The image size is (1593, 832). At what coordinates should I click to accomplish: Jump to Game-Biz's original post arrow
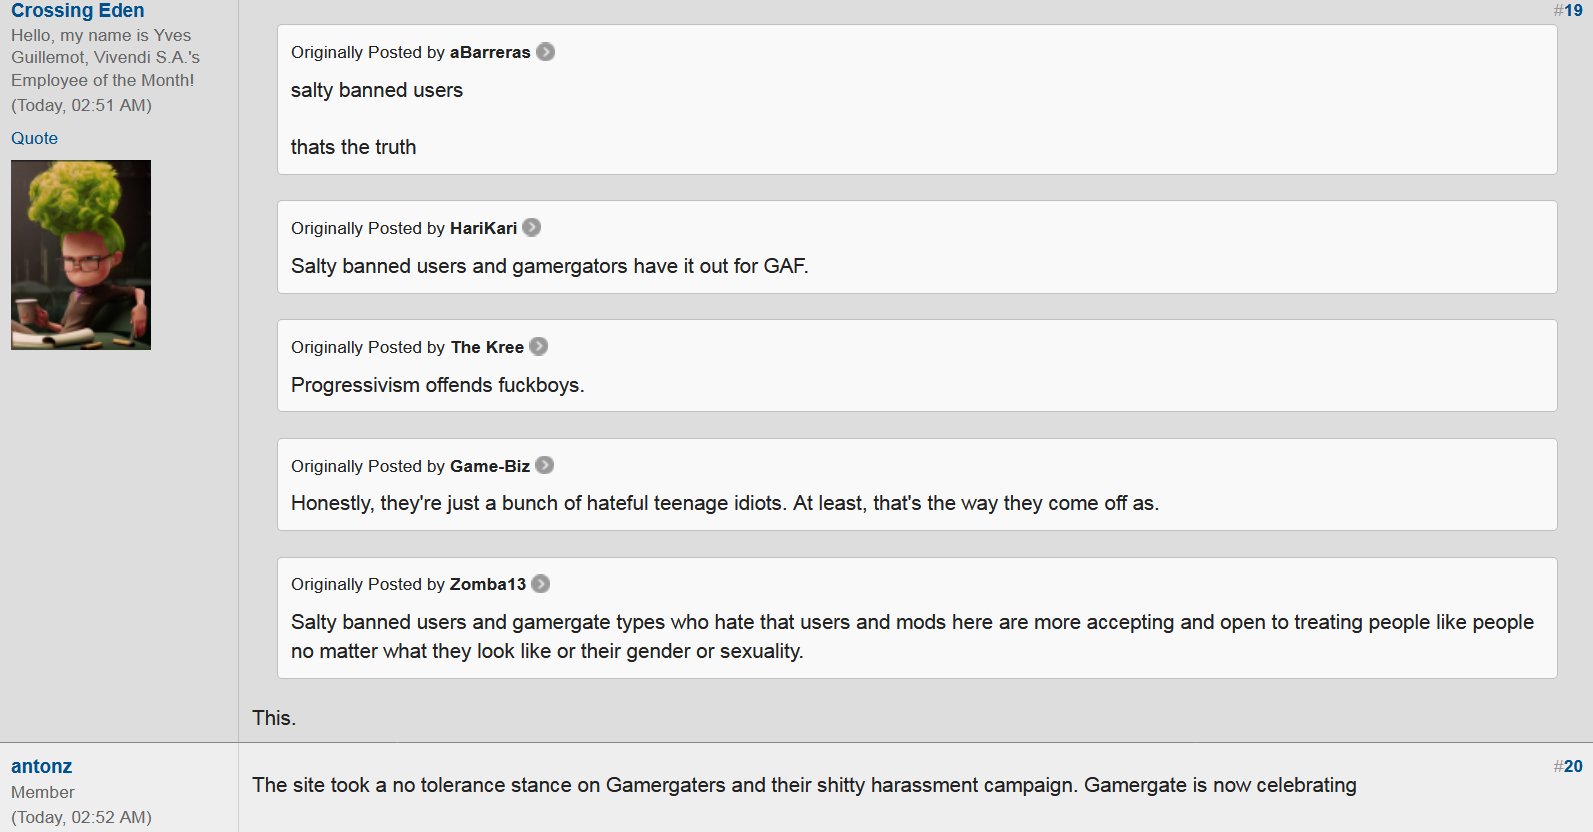pyautogui.click(x=544, y=466)
